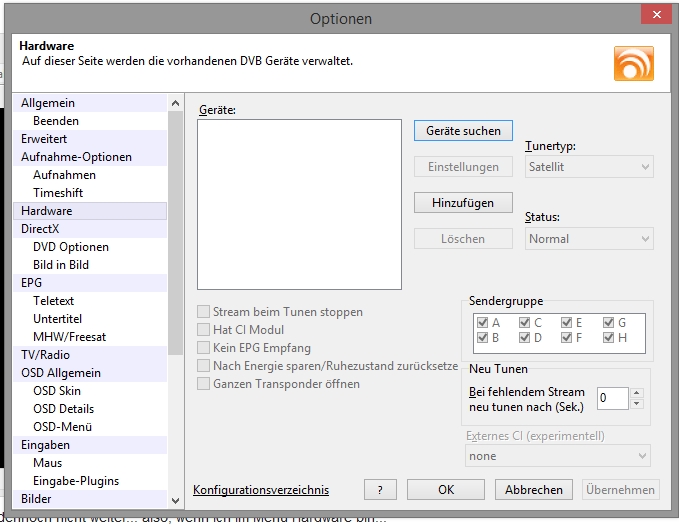679x525 pixels.
Task: Open the Externes CI dropdown
Action: coord(558,456)
